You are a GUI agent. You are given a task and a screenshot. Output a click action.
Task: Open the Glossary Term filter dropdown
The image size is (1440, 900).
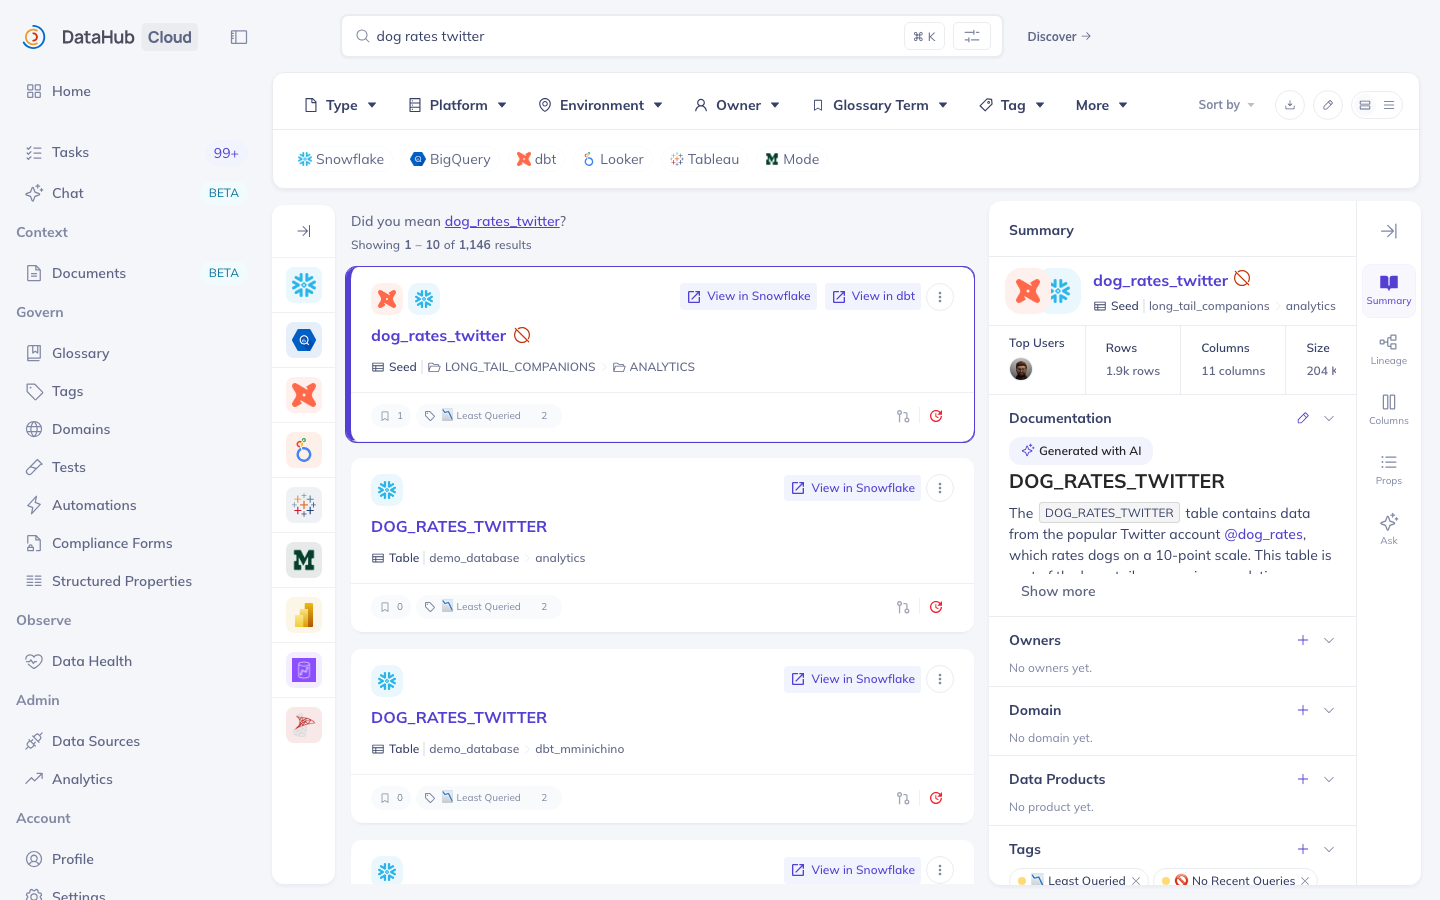coord(880,105)
